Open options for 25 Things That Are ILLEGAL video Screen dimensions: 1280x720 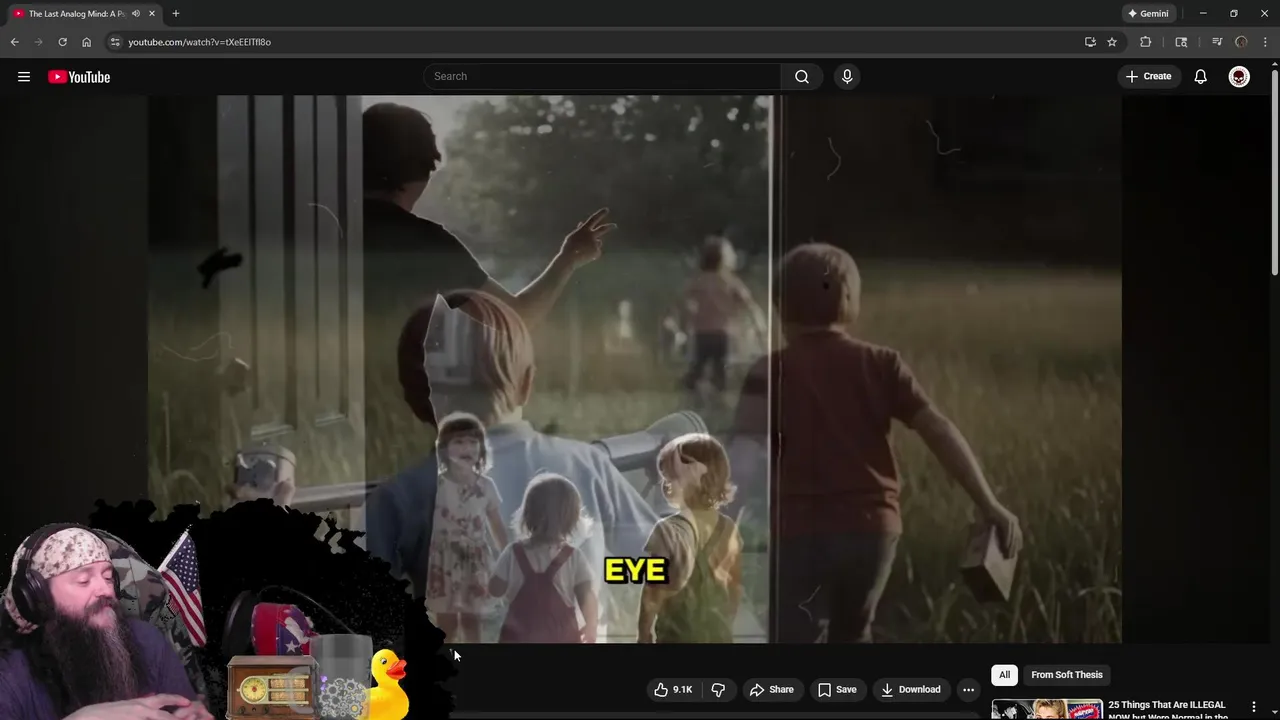point(1254,707)
